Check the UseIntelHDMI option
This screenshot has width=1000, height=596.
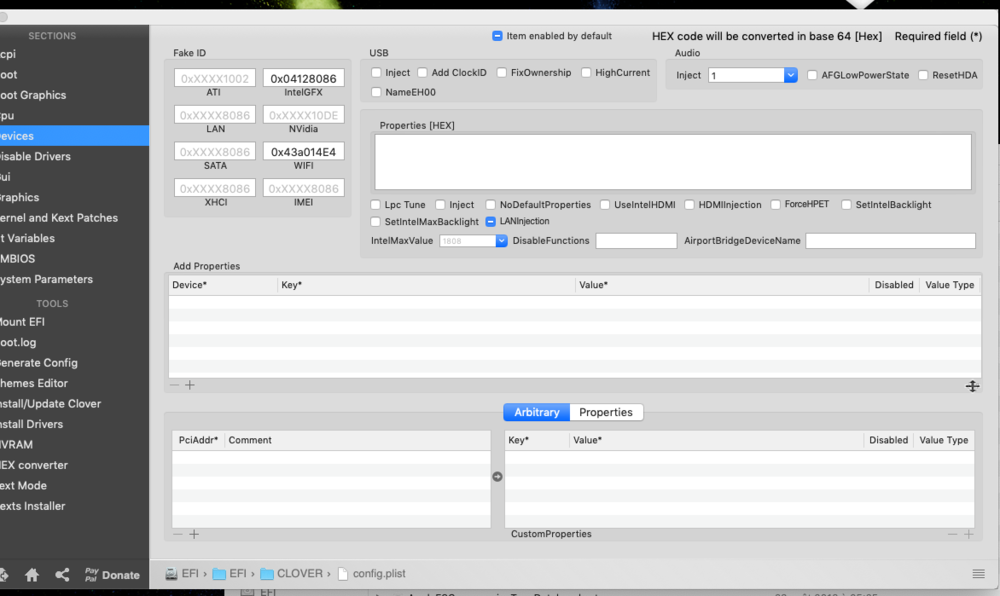pyautogui.click(x=606, y=205)
